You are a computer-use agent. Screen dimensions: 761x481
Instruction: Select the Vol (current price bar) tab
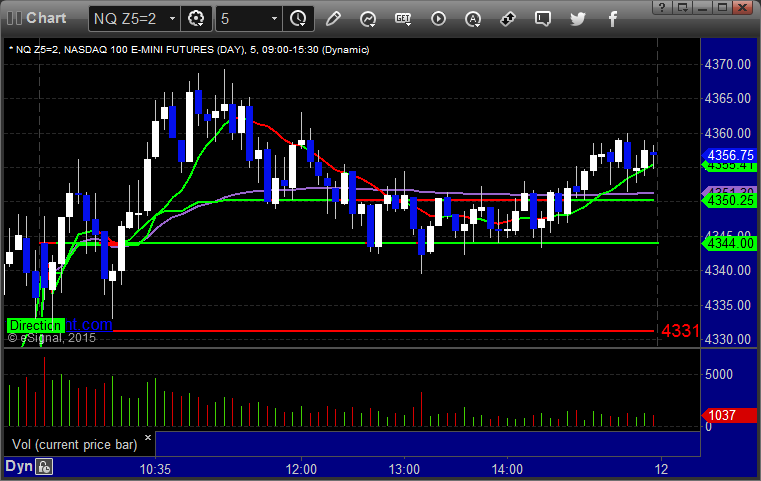[x=74, y=443]
